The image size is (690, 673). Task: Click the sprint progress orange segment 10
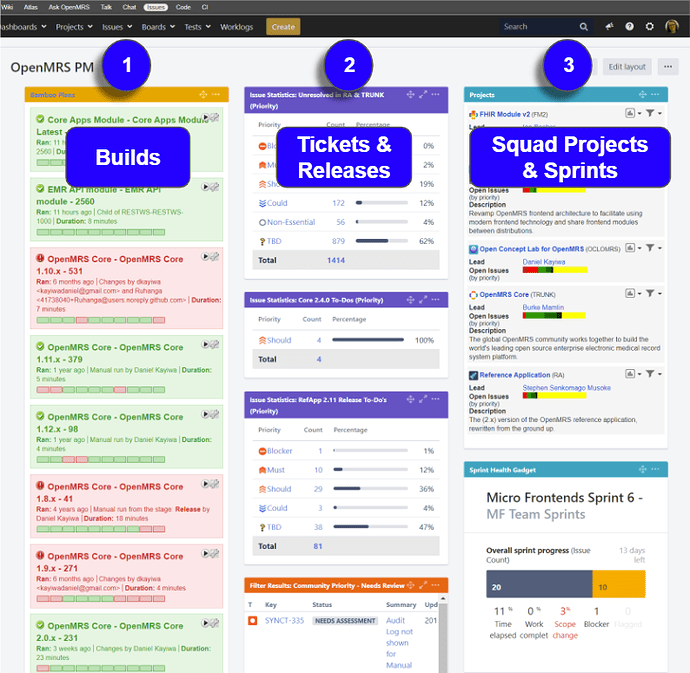pyautogui.click(x=619, y=584)
